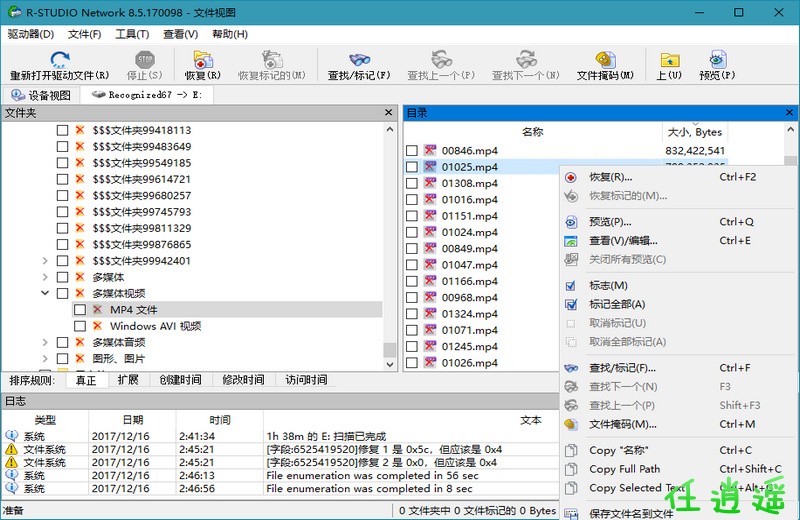
Task: Expand the 多媒体 tree node
Action: coord(45,277)
